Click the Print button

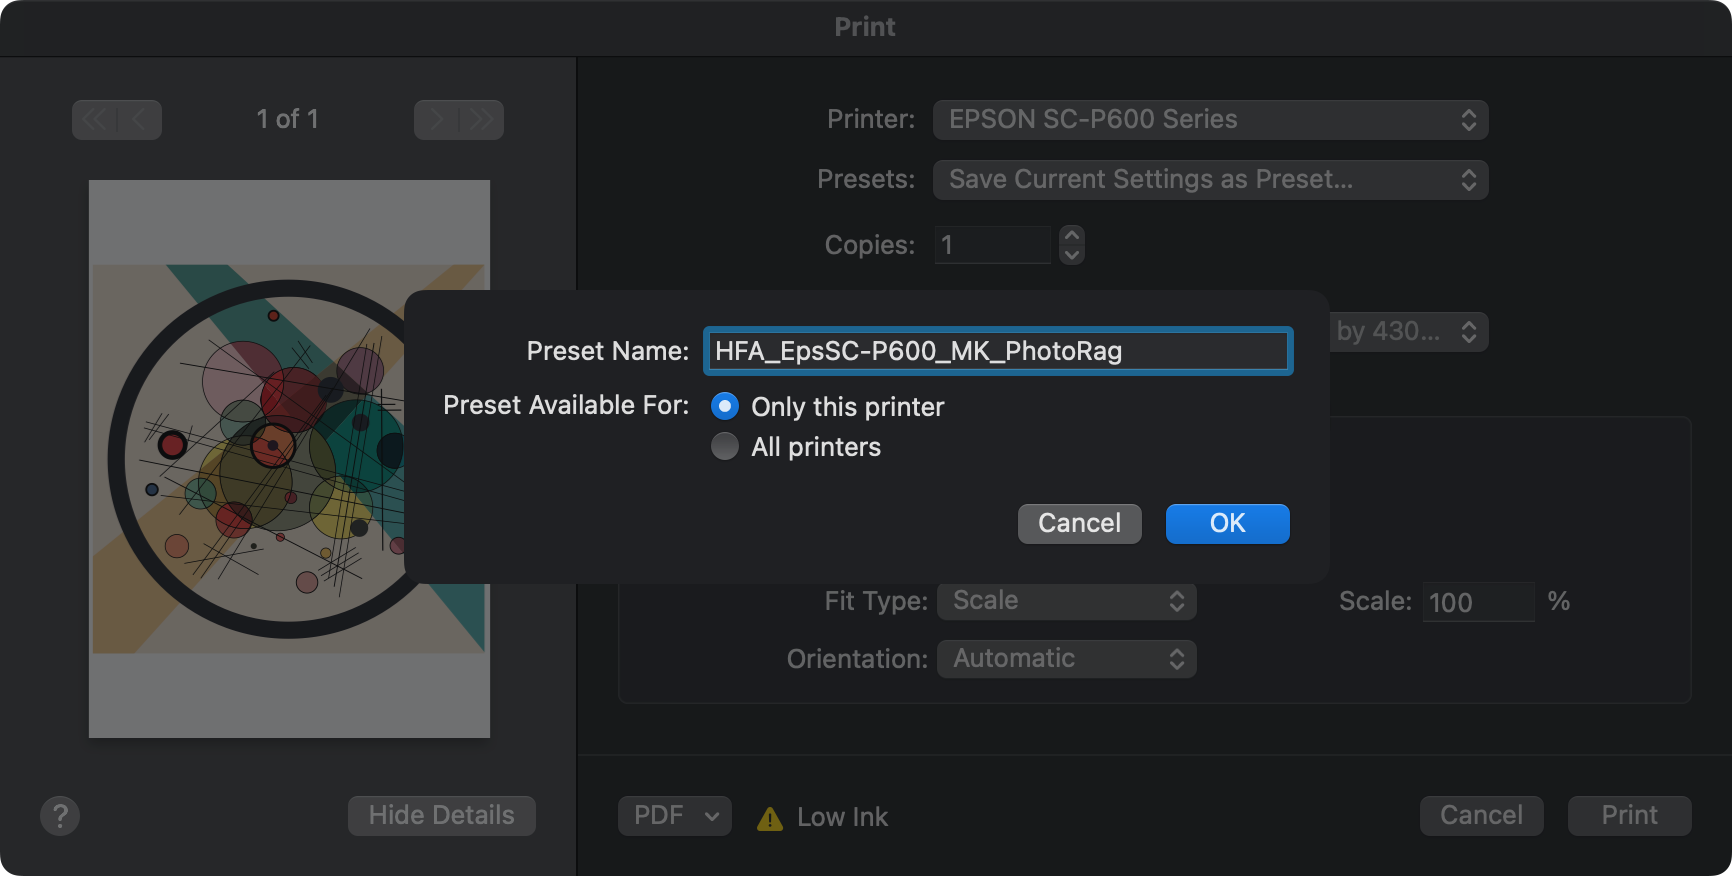[1629, 816]
